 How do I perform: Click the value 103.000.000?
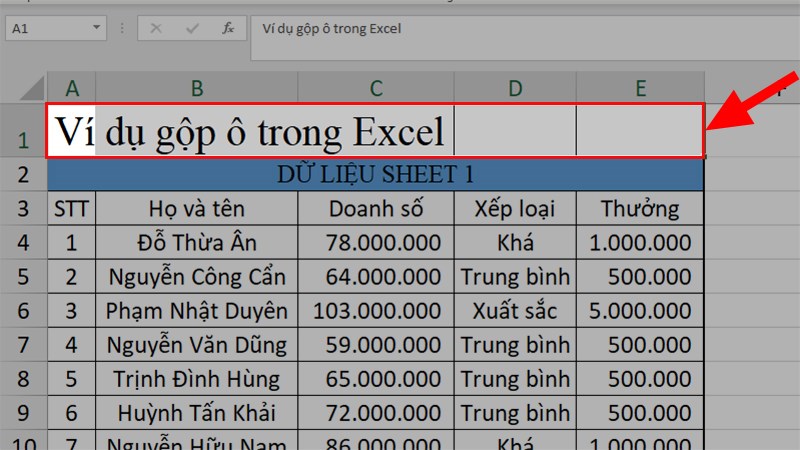pos(376,311)
